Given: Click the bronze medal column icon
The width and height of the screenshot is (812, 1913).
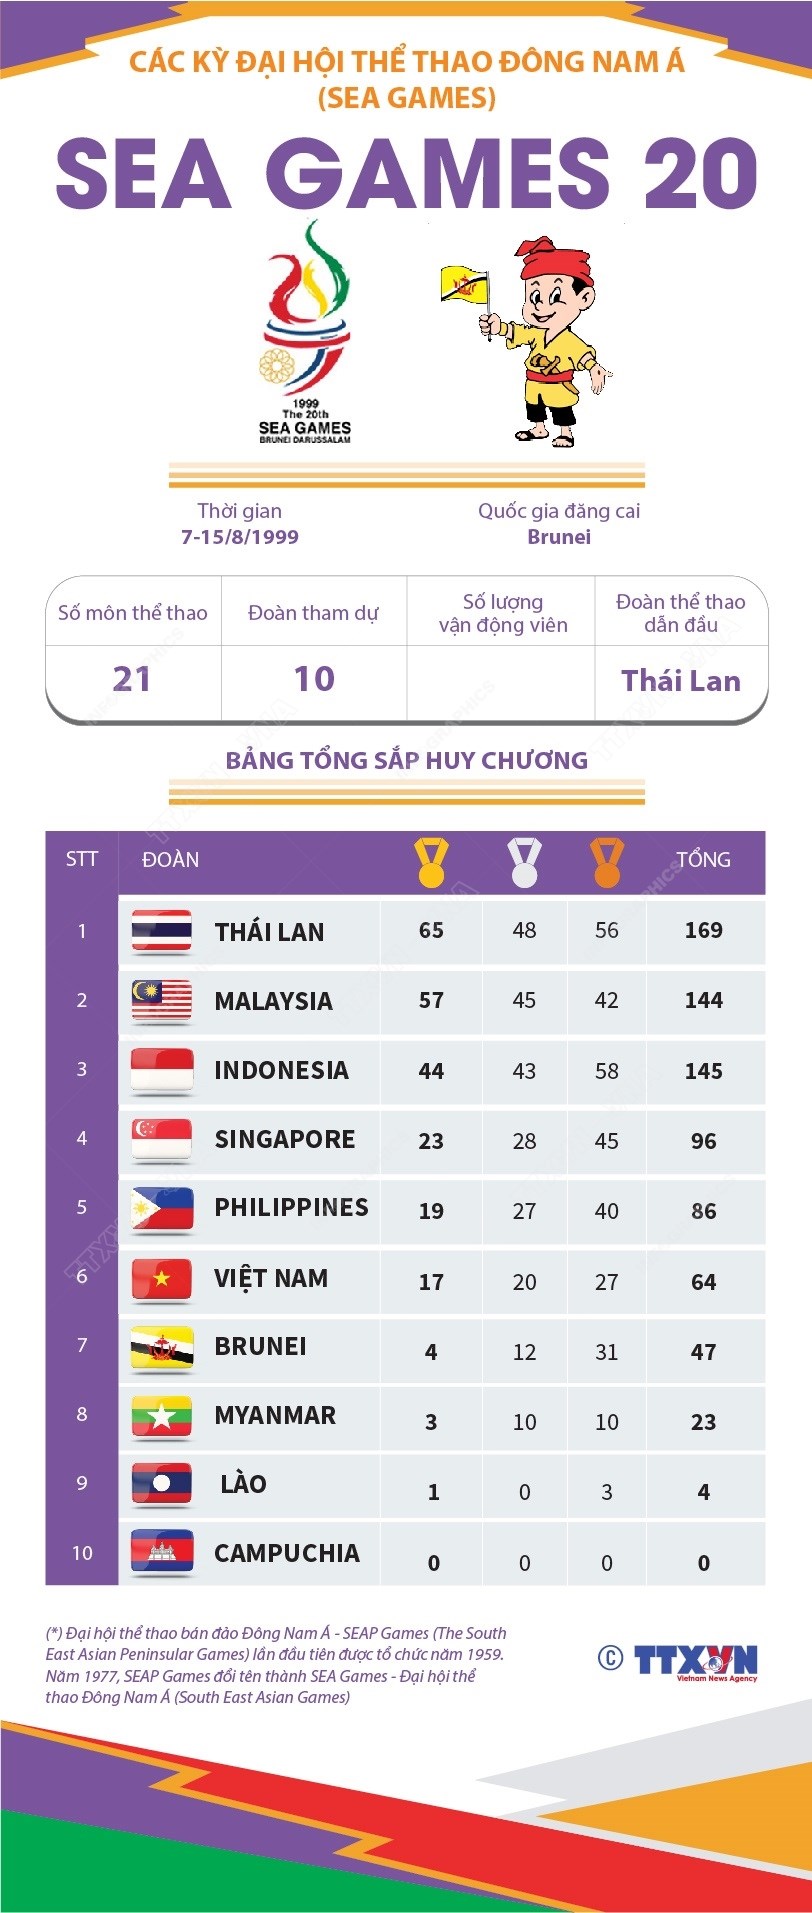Looking at the screenshot, I should pos(606,863).
